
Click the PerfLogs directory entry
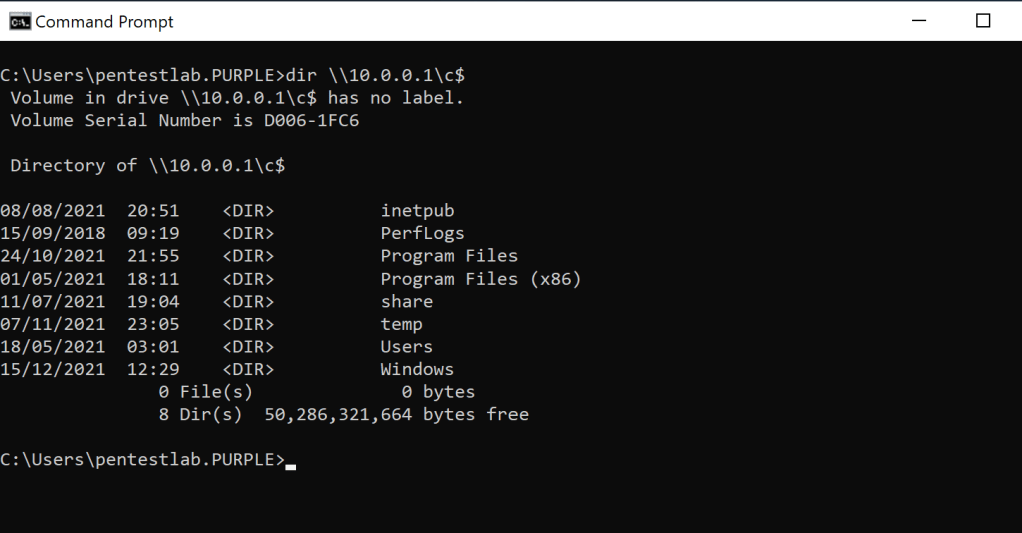422,233
